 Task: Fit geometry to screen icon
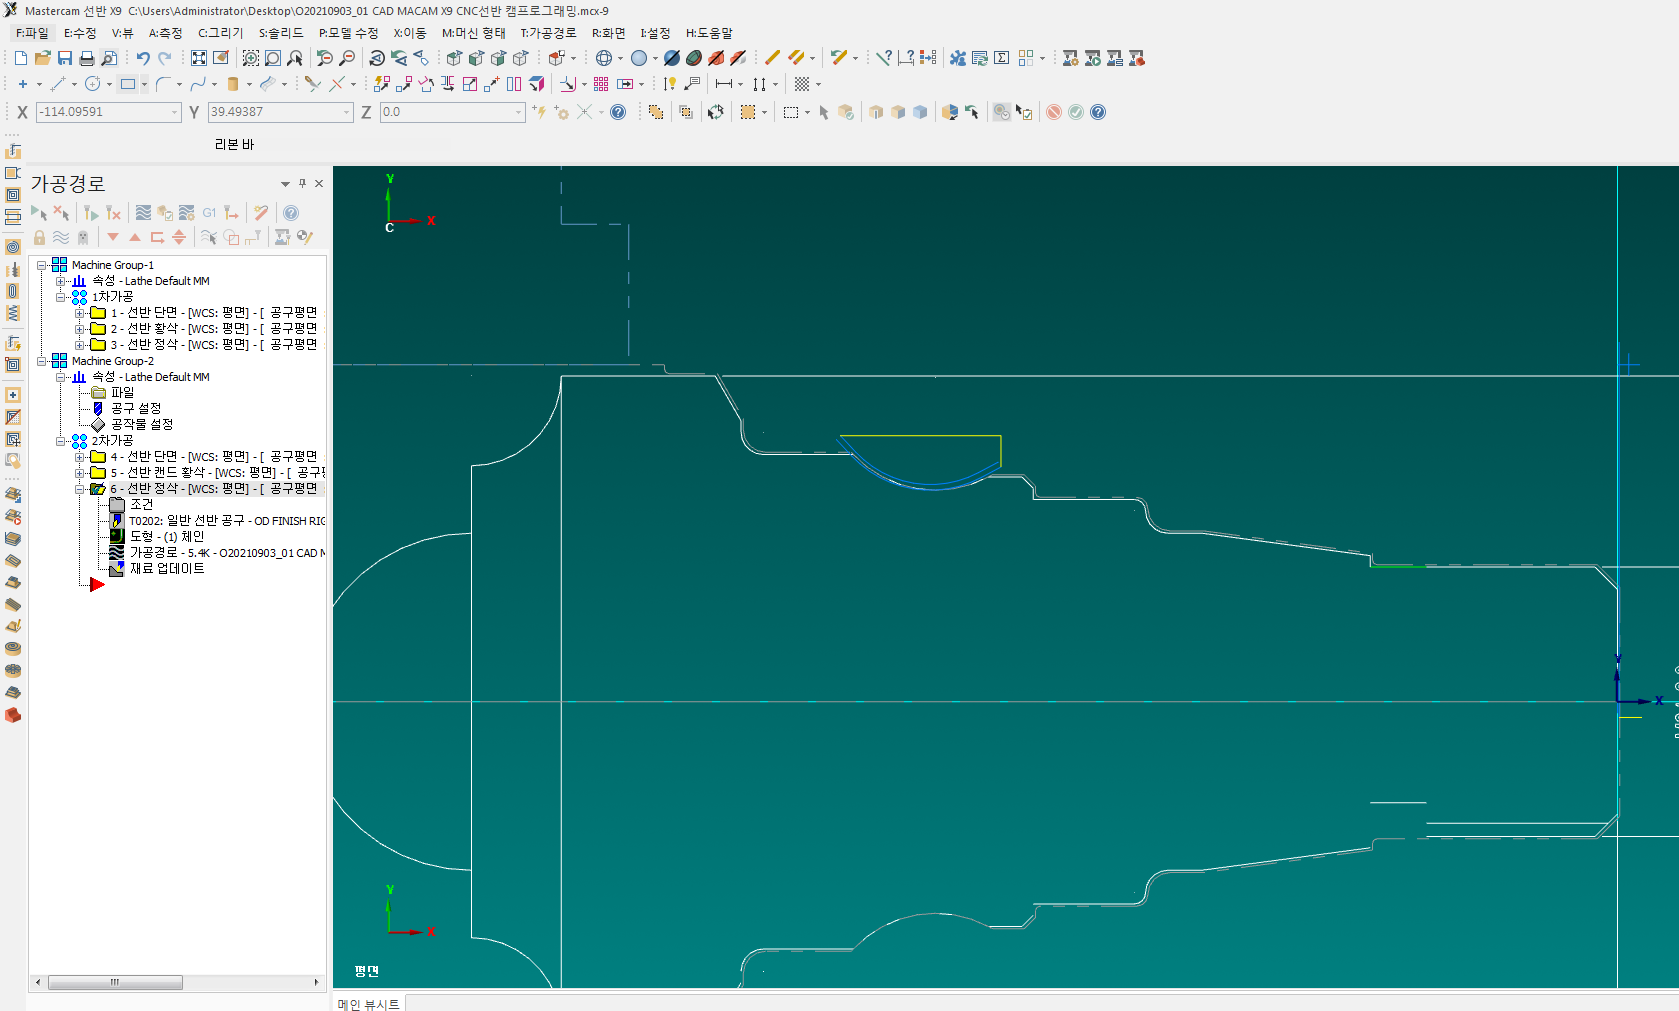(199, 58)
